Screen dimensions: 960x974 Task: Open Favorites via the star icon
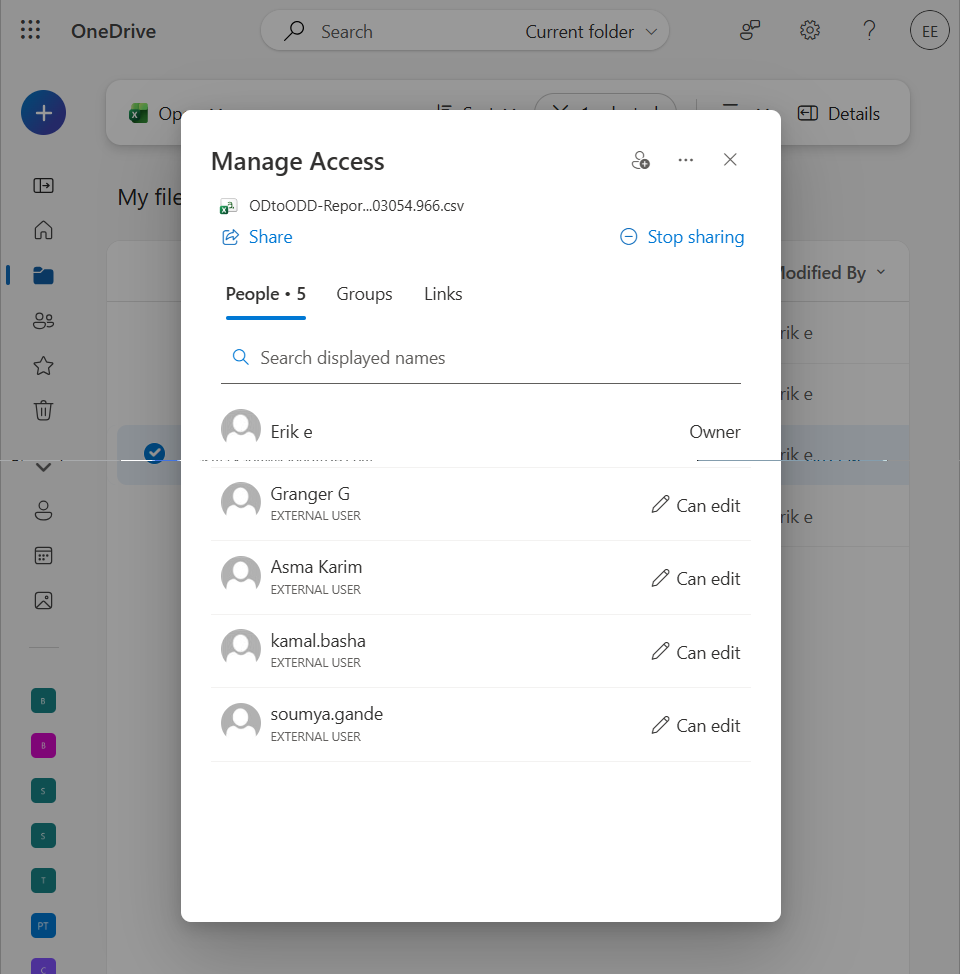(x=43, y=365)
